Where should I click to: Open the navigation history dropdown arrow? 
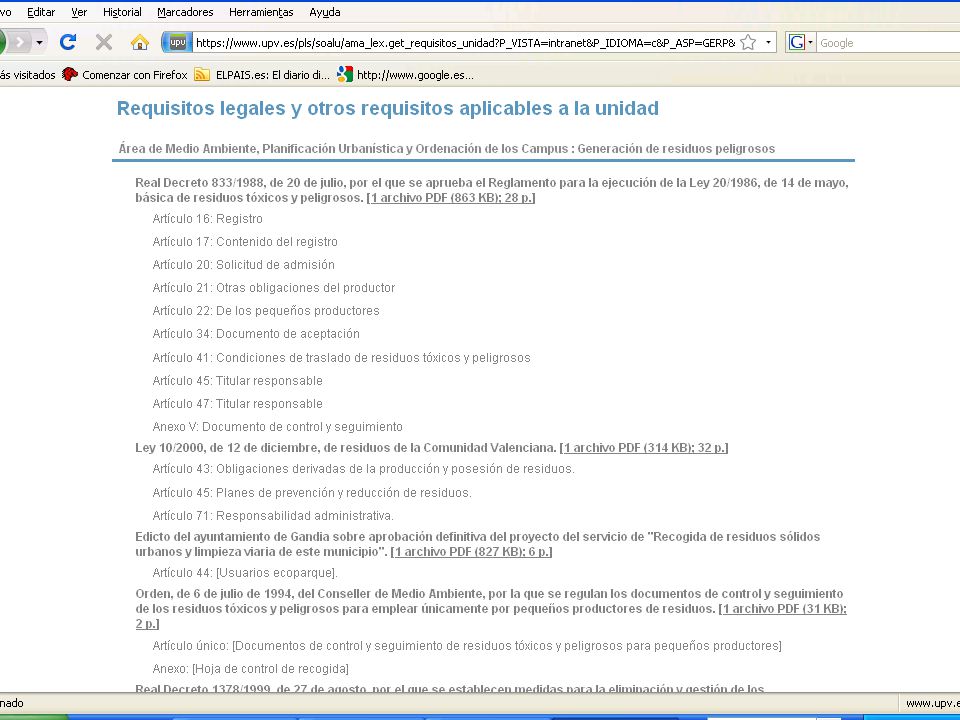(39, 42)
